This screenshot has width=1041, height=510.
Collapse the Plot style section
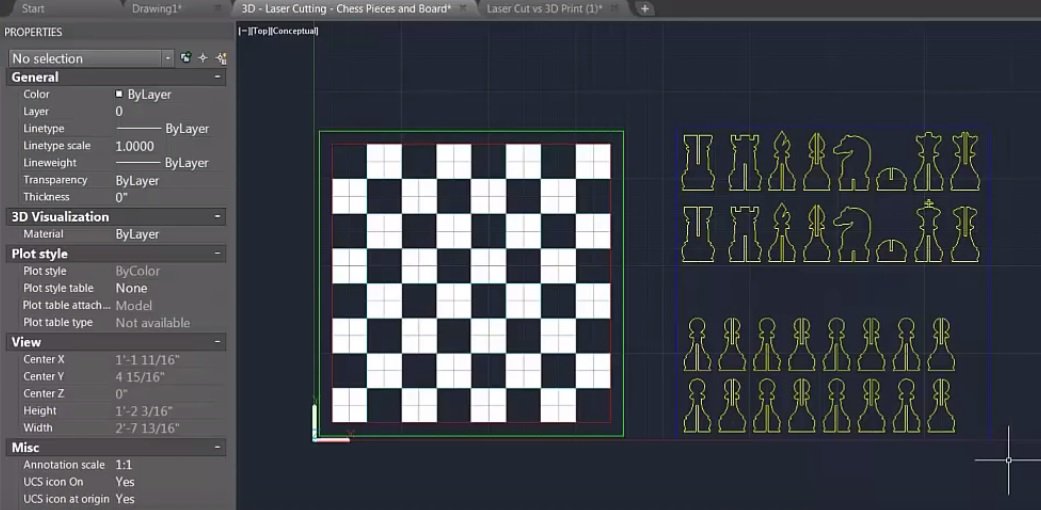[217, 254]
